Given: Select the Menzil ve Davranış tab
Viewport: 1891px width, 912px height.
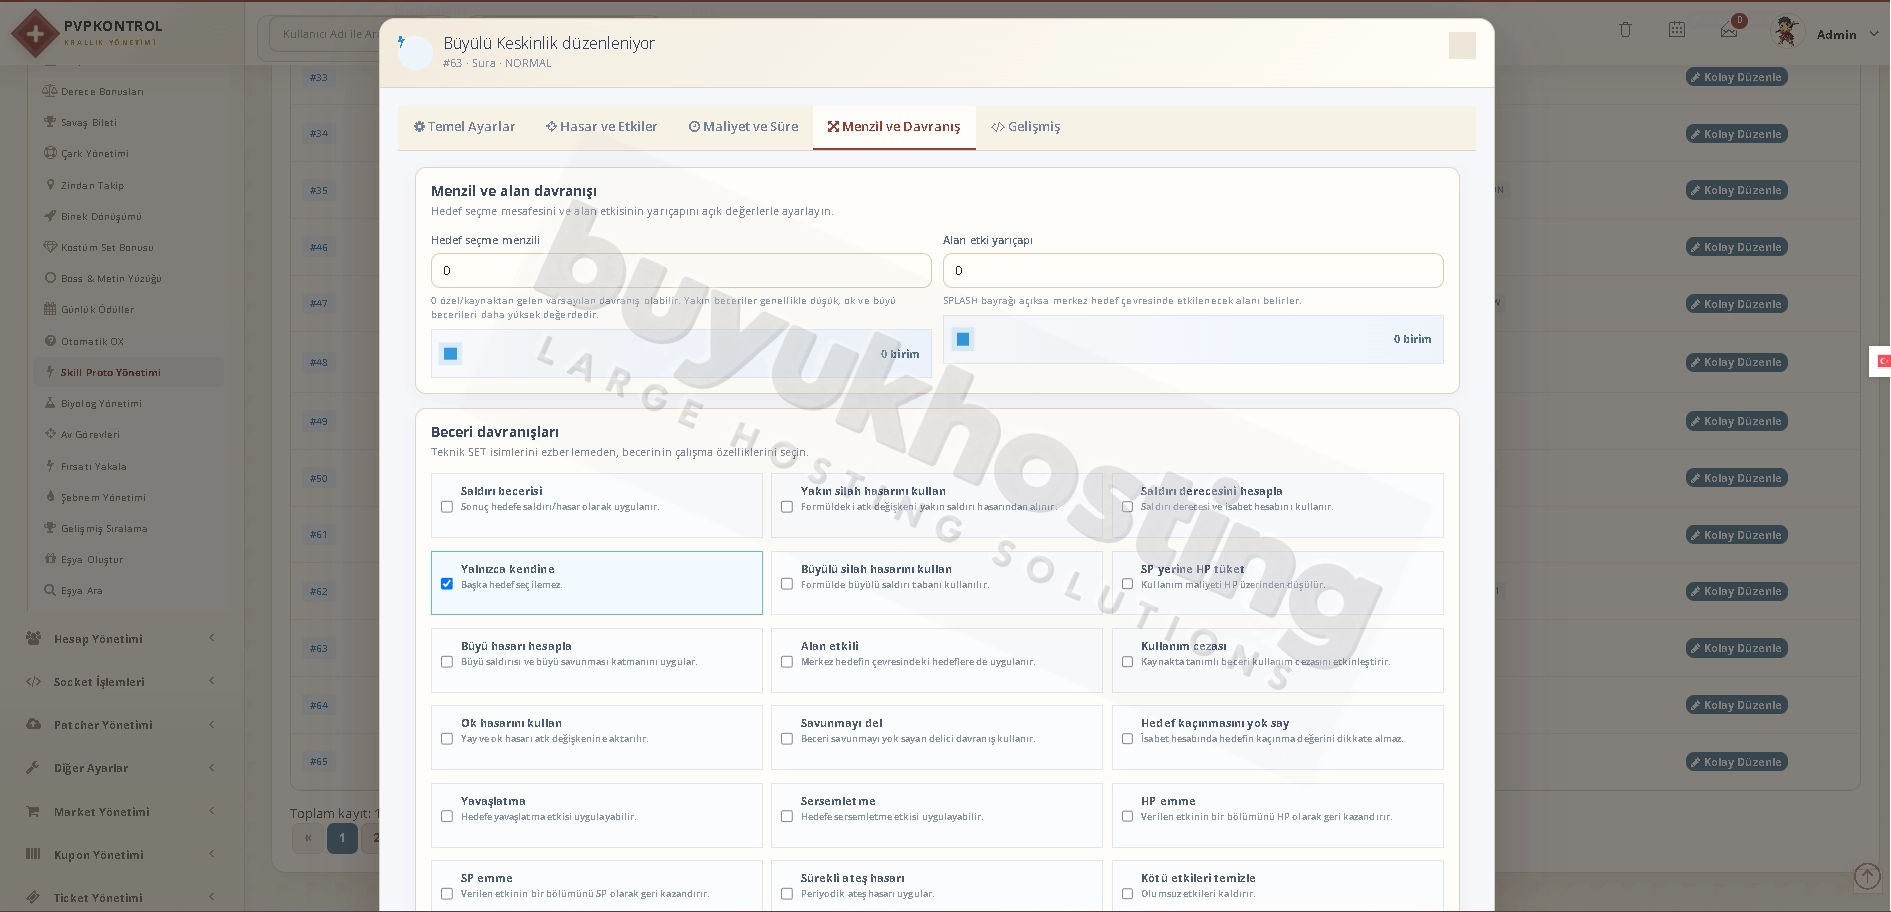Looking at the screenshot, I should 894,127.
